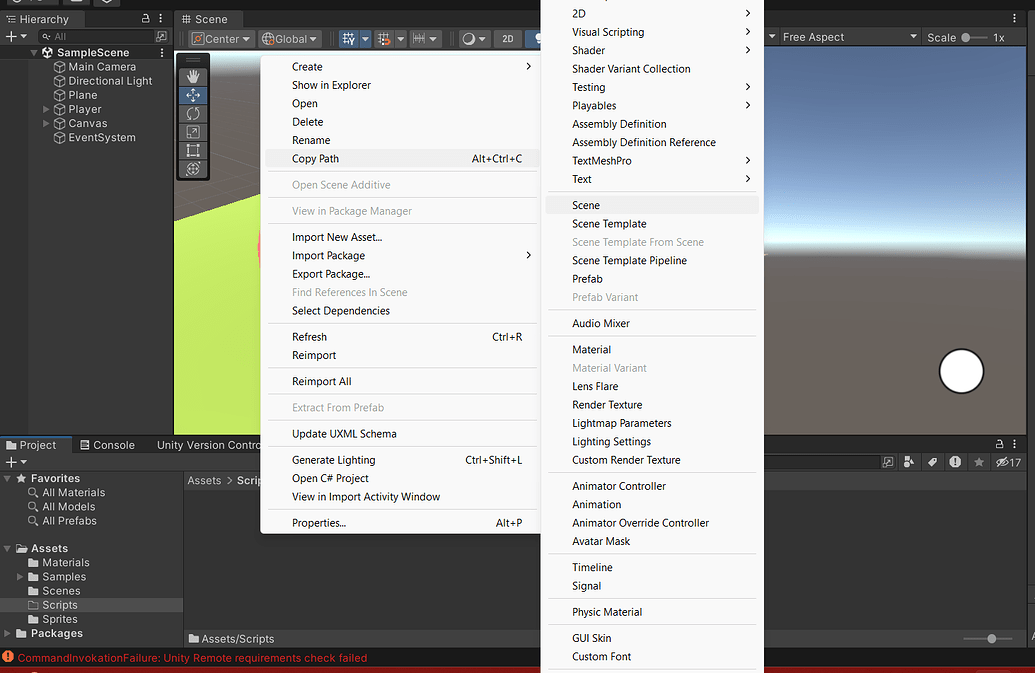The width and height of the screenshot is (1035, 673).
Task: Select the Transform tool below the Rect tool
Action: click(193, 167)
